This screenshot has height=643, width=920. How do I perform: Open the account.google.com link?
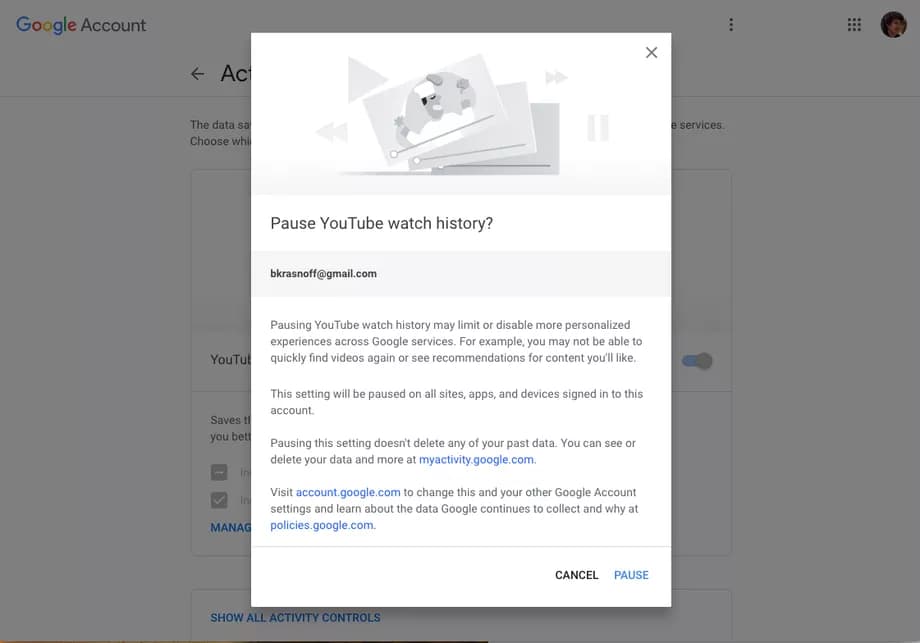(348, 492)
